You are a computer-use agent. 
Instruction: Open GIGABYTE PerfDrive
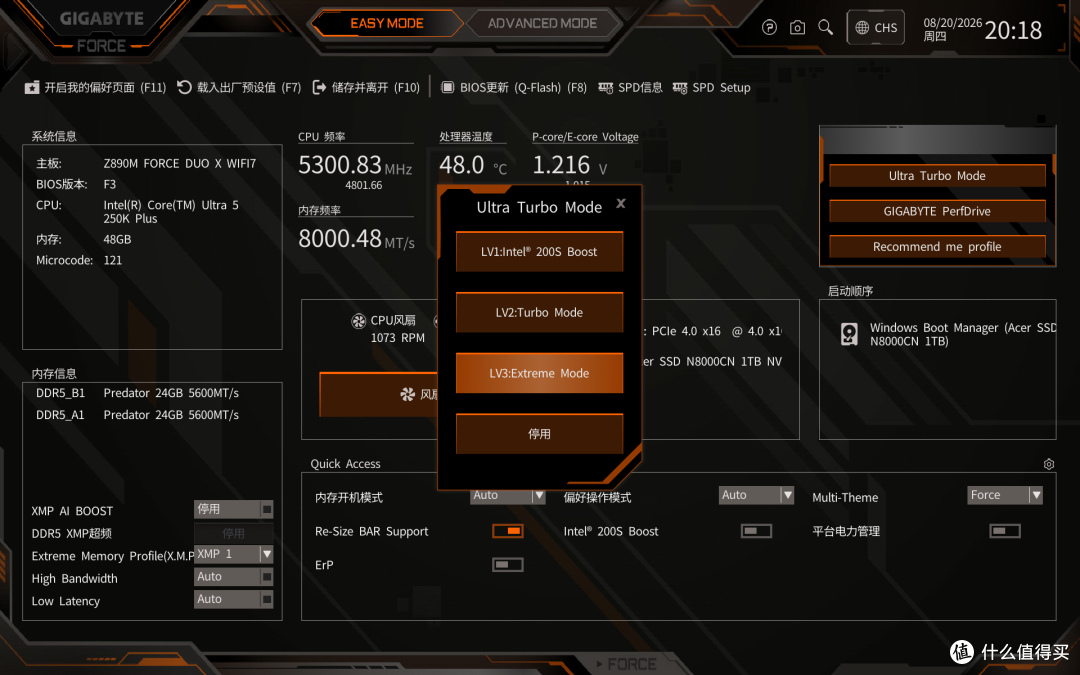[x=937, y=211]
